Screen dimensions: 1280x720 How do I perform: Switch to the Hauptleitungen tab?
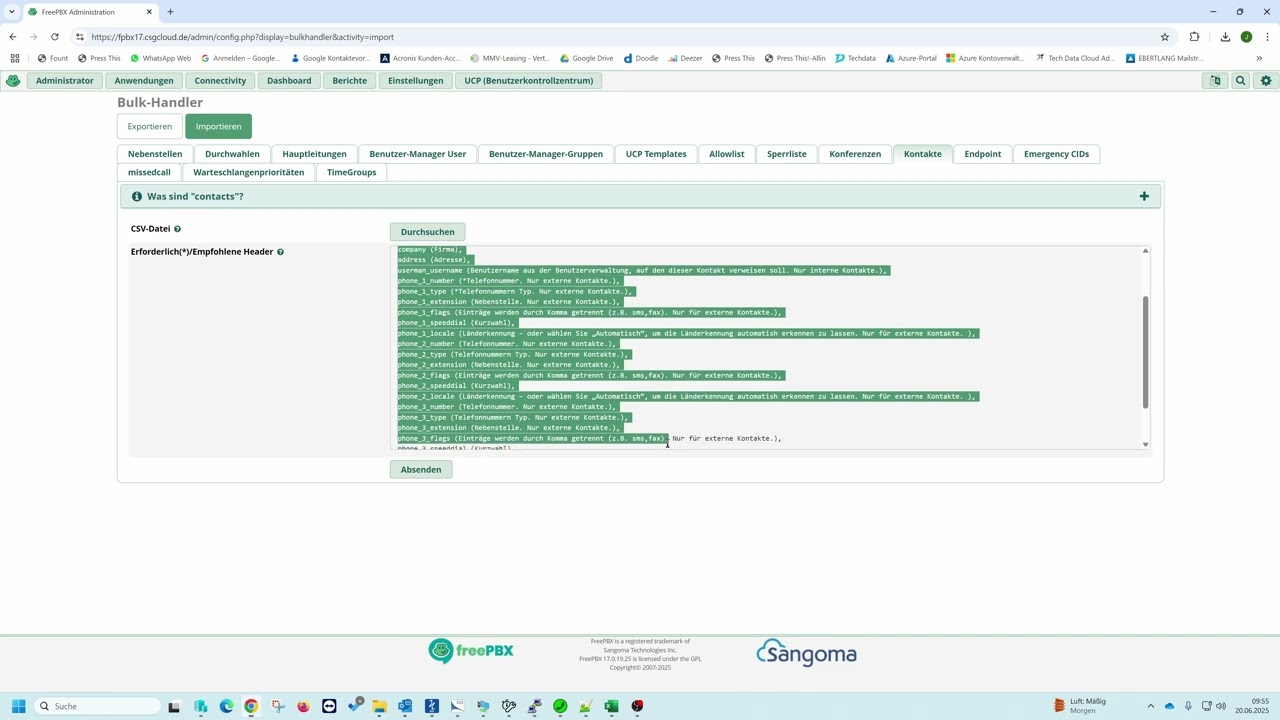pos(314,154)
